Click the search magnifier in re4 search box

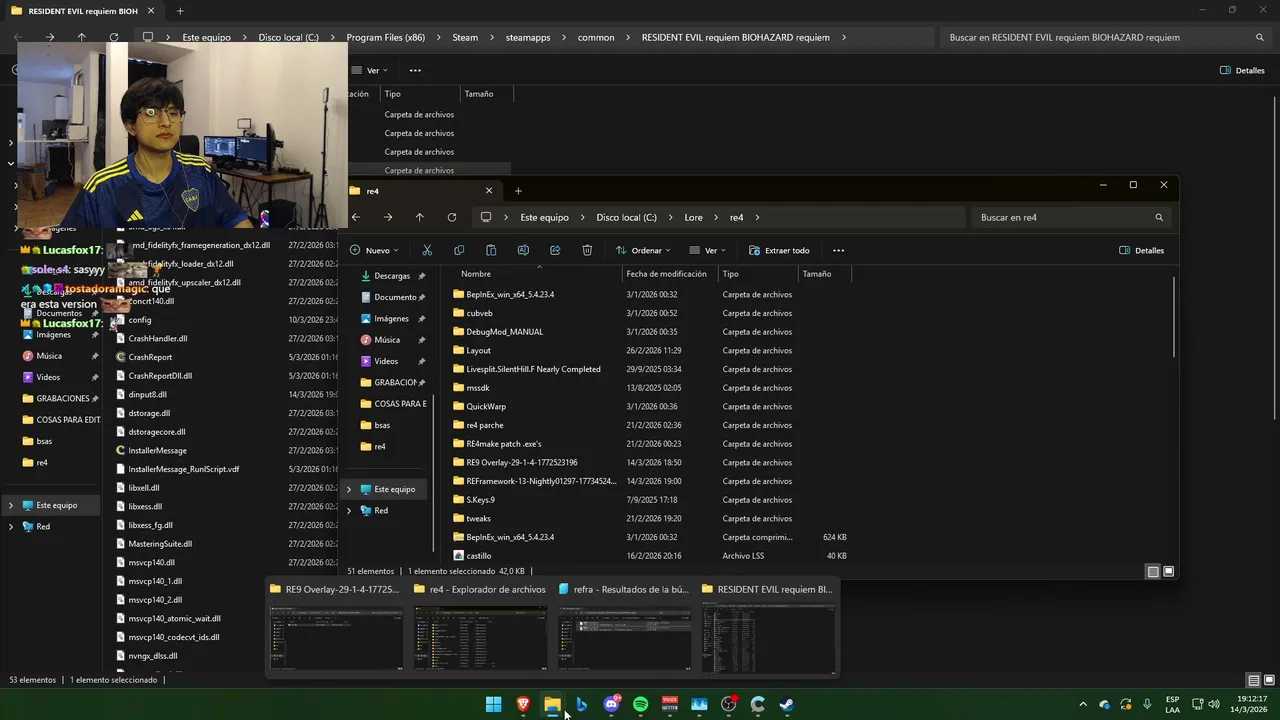click(1159, 217)
